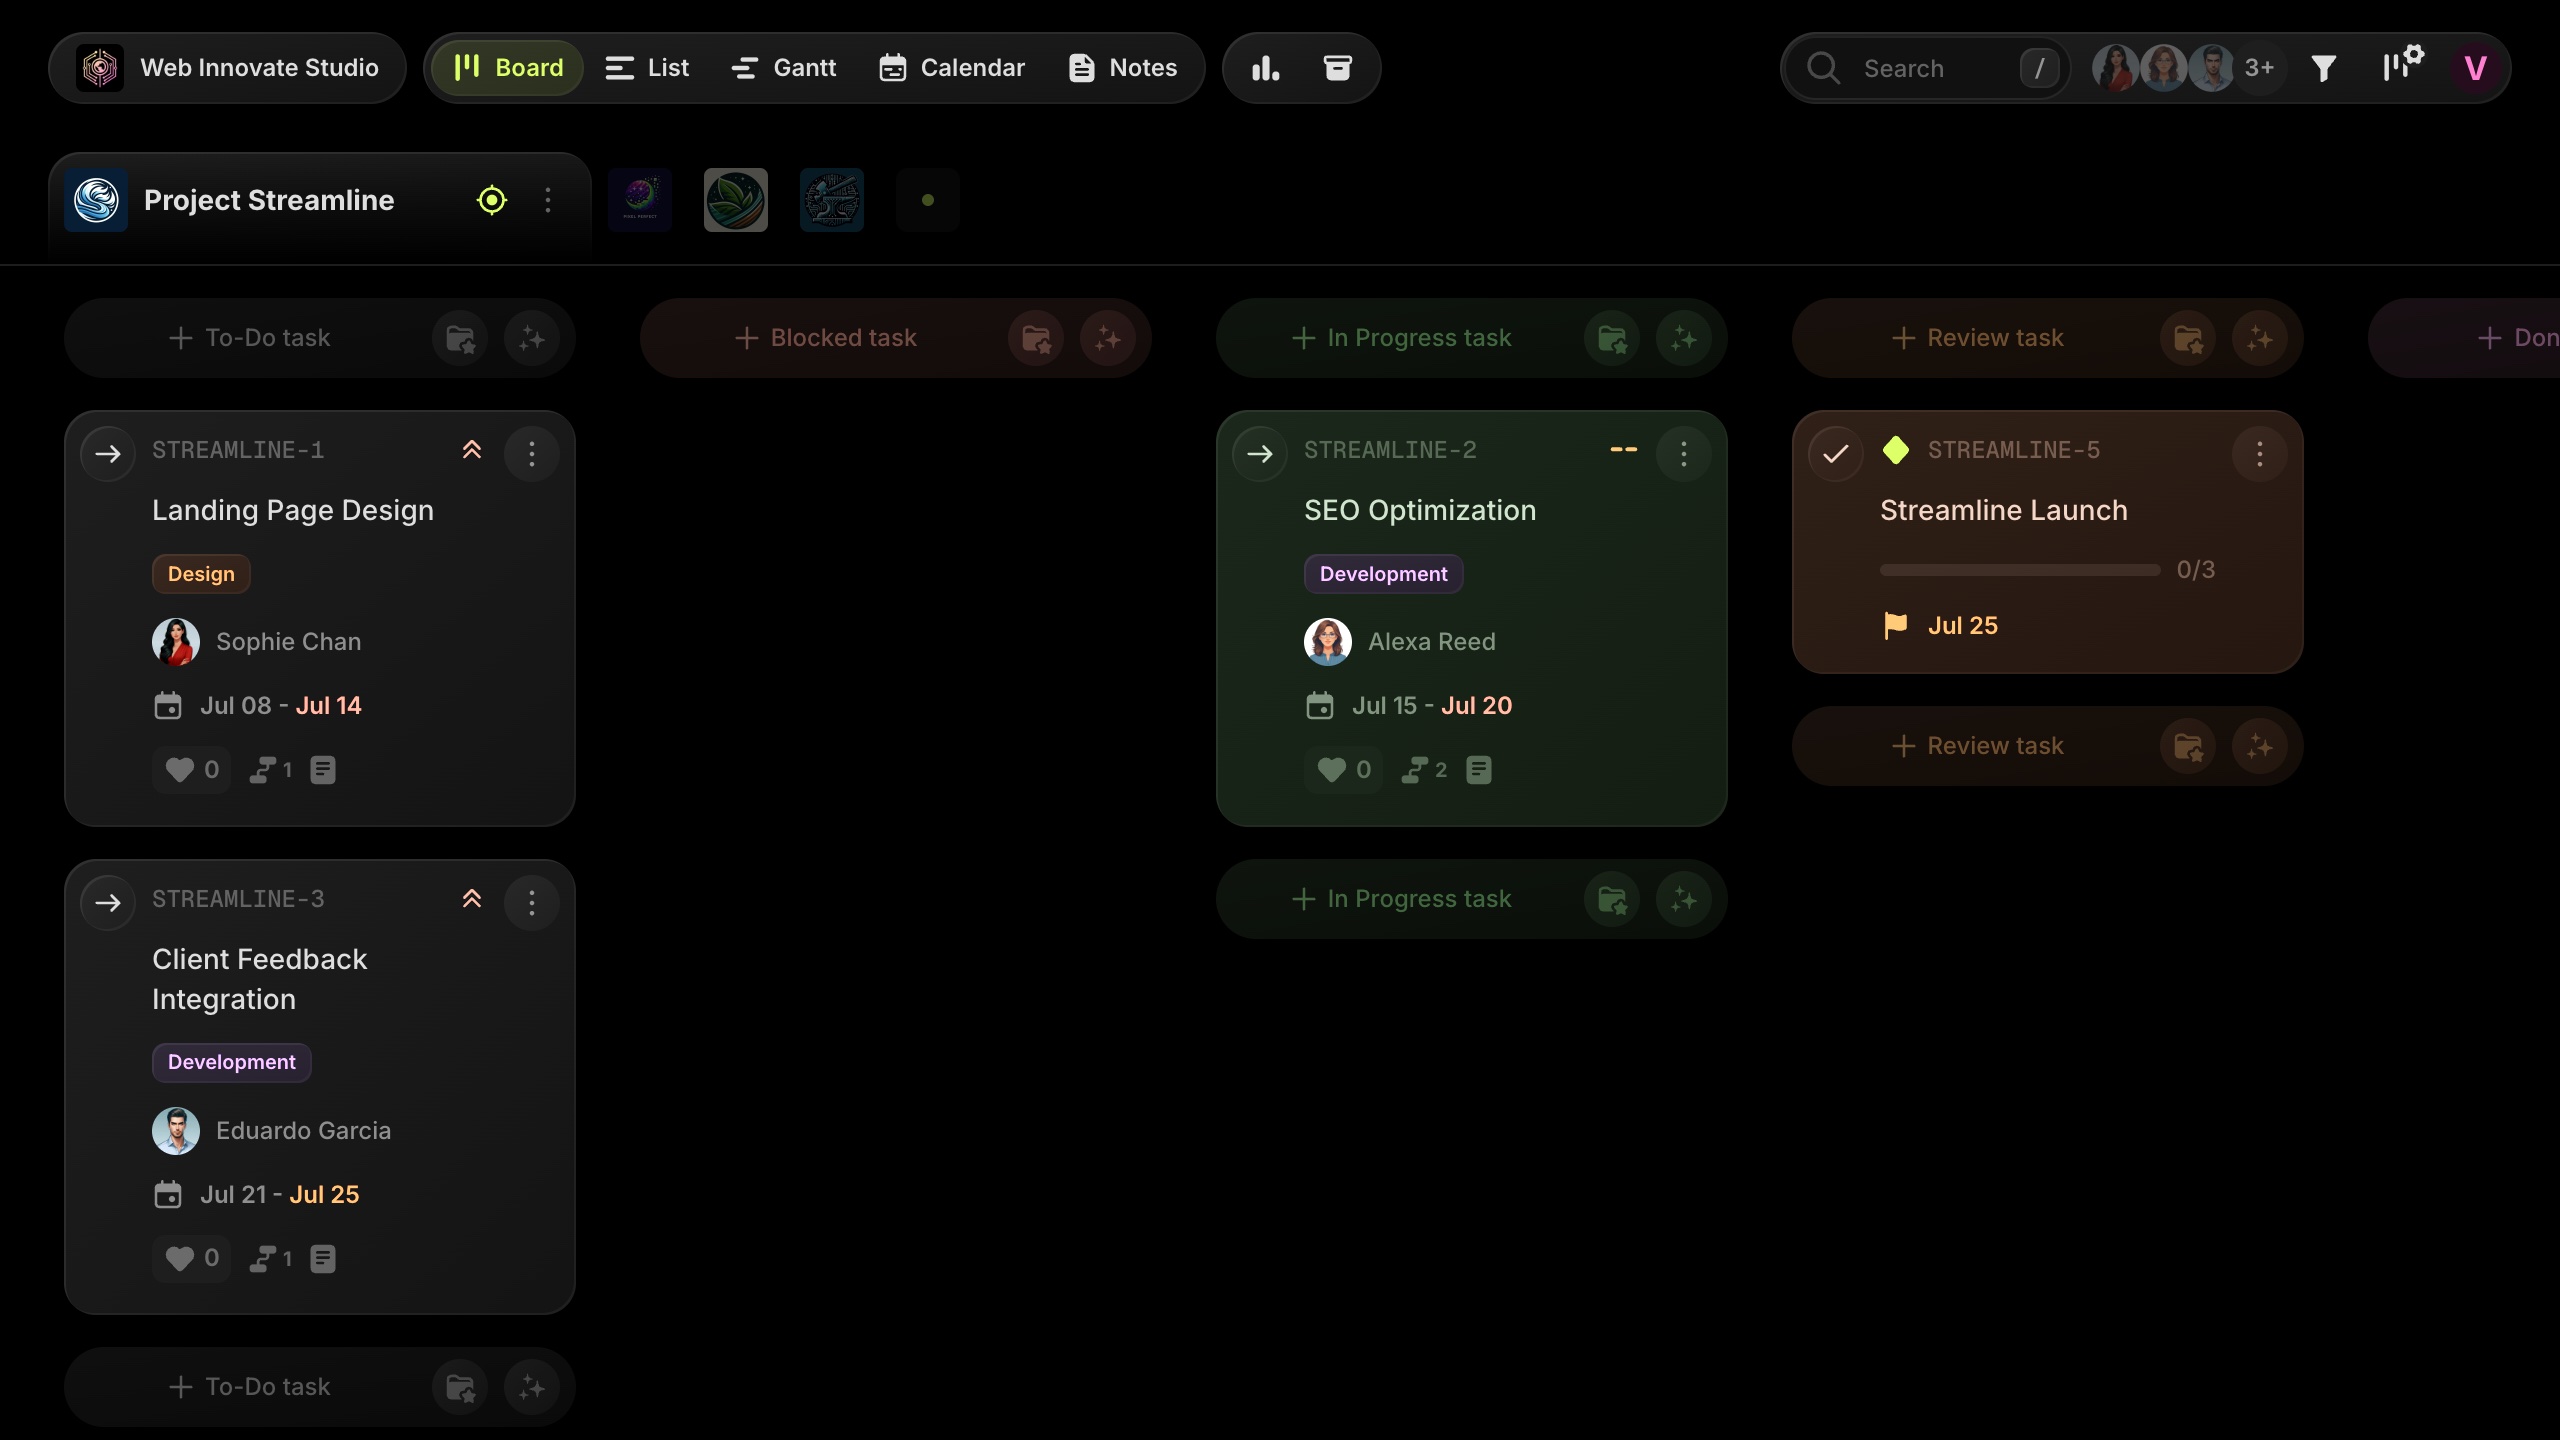Click top To-Do template folder icon

pos(460,339)
